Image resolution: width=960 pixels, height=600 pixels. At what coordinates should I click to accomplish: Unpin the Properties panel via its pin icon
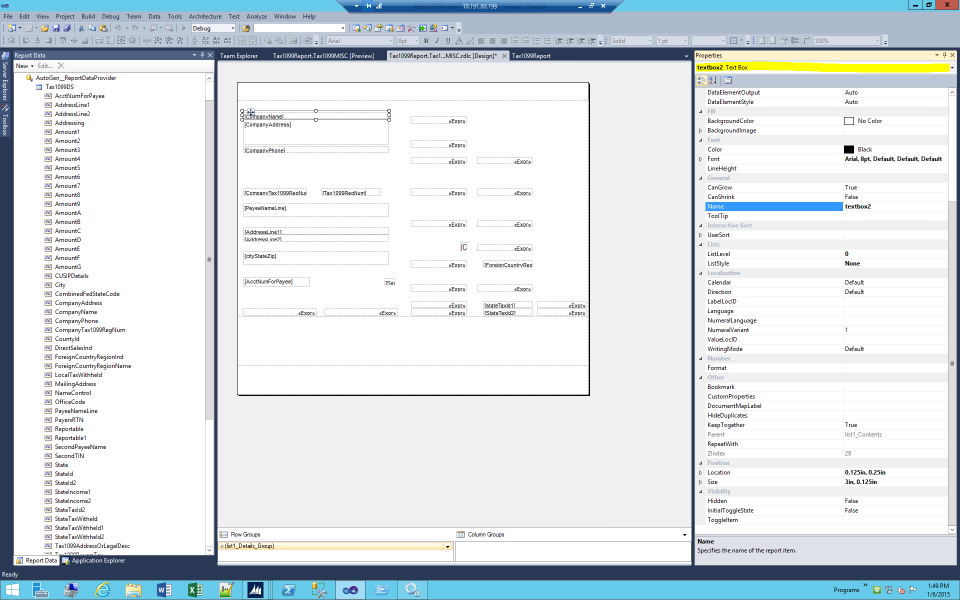tap(945, 54)
